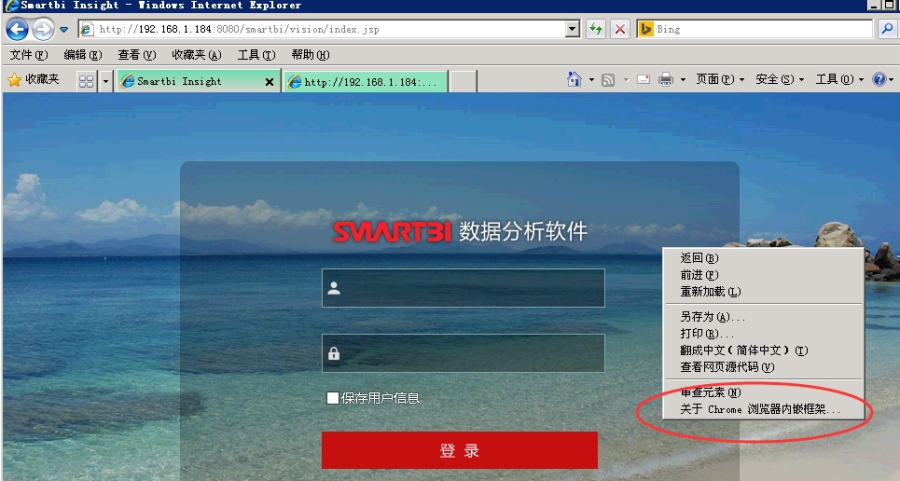This screenshot has height=481, width=900.
Task: Open the 工具(O) command bar menu
Action: click(x=839, y=80)
